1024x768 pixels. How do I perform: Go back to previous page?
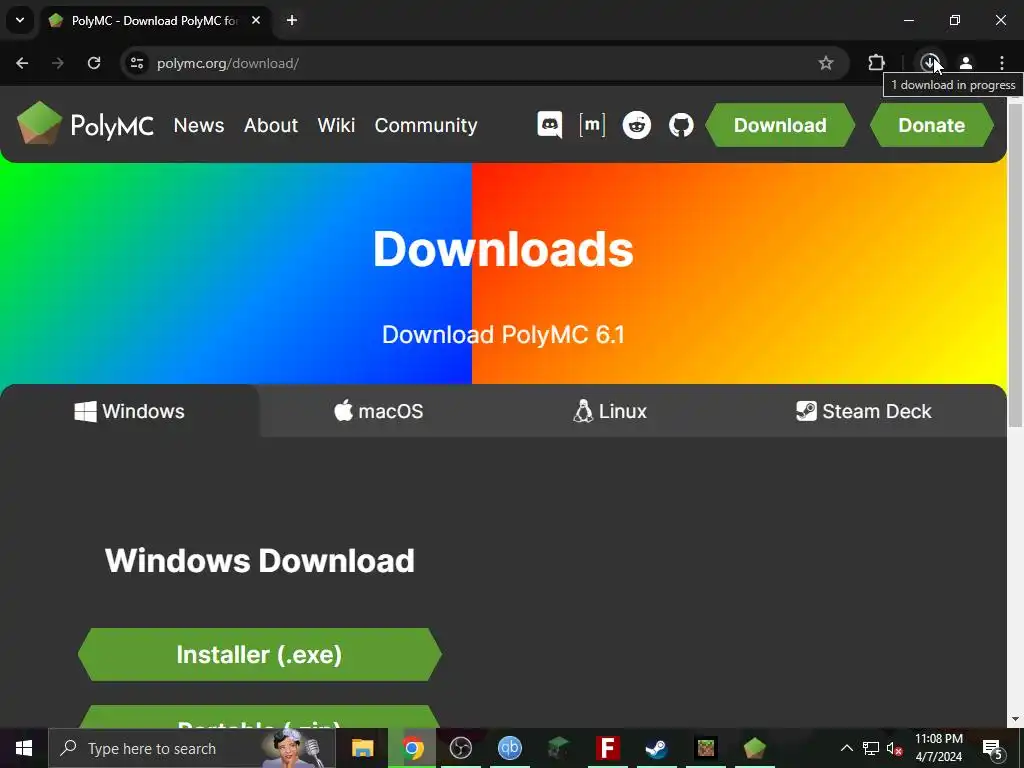tap(22, 63)
